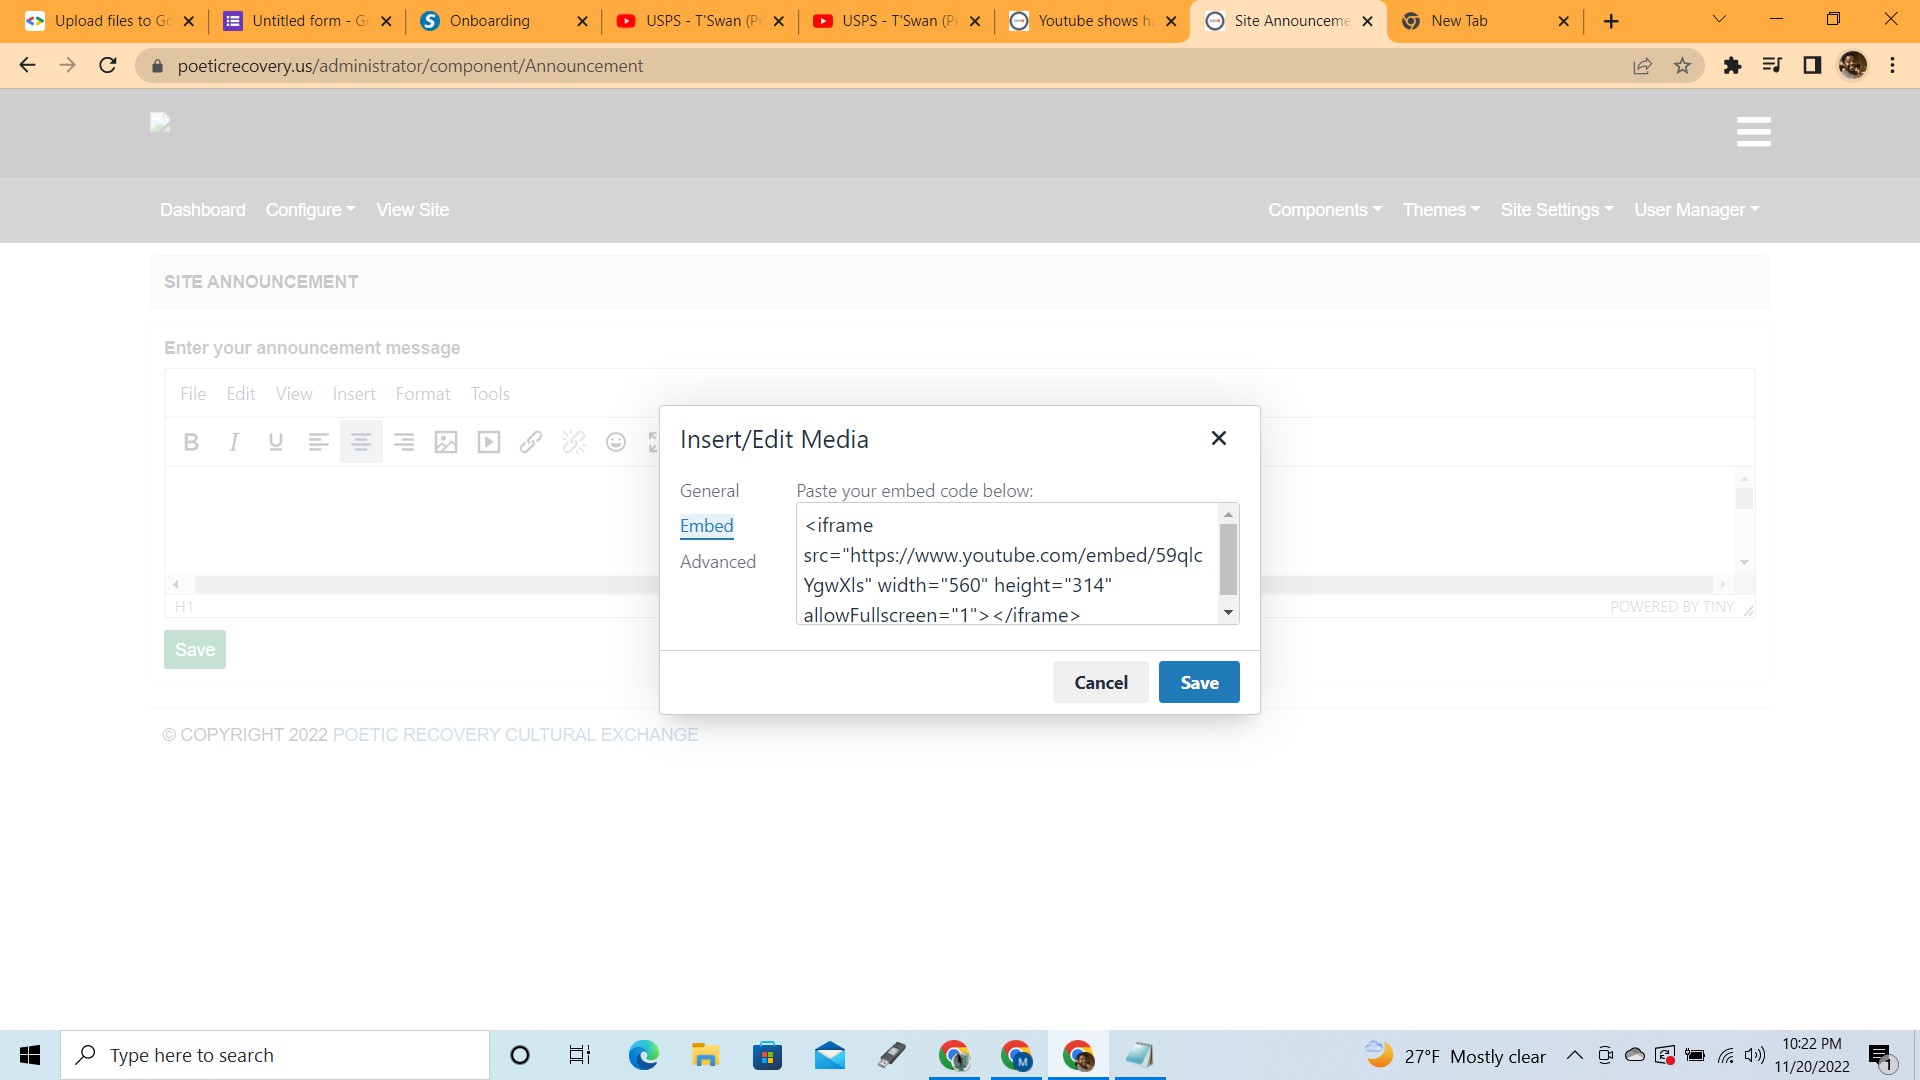The image size is (1920, 1080).
Task: Click the Insert media icon
Action: (x=489, y=442)
